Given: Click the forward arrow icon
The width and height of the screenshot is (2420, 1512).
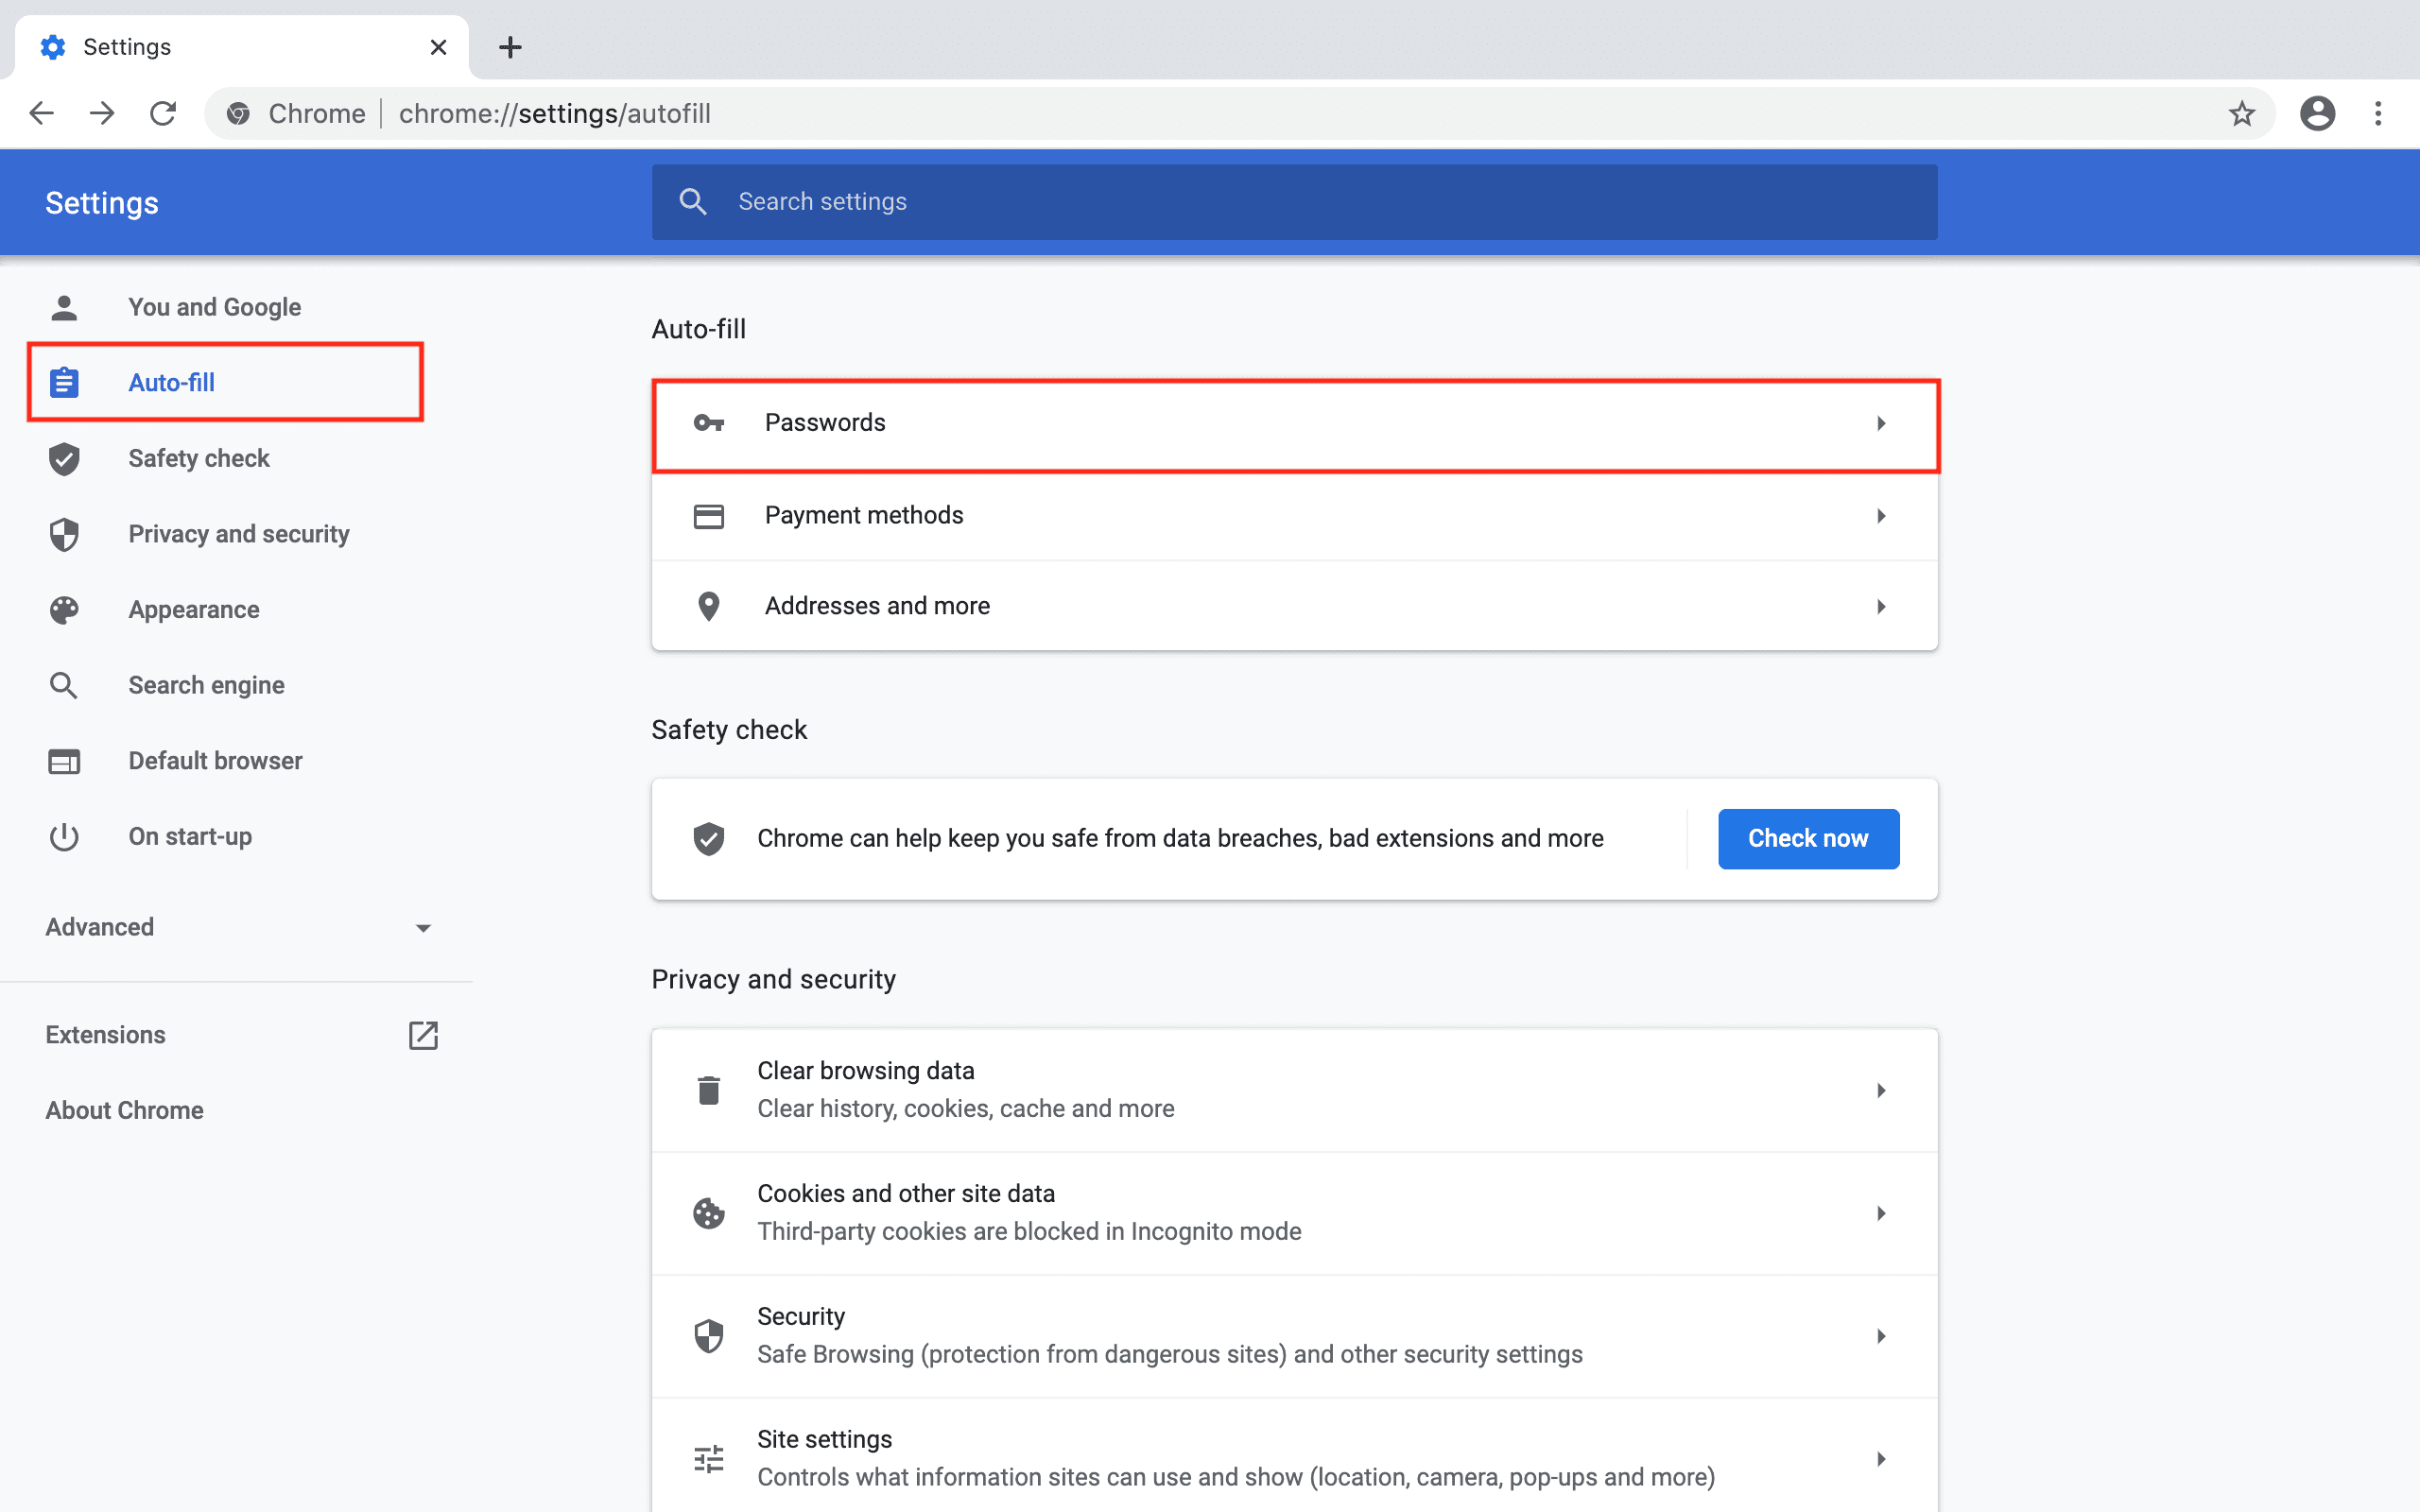Looking at the screenshot, I should click(x=102, y=114).
